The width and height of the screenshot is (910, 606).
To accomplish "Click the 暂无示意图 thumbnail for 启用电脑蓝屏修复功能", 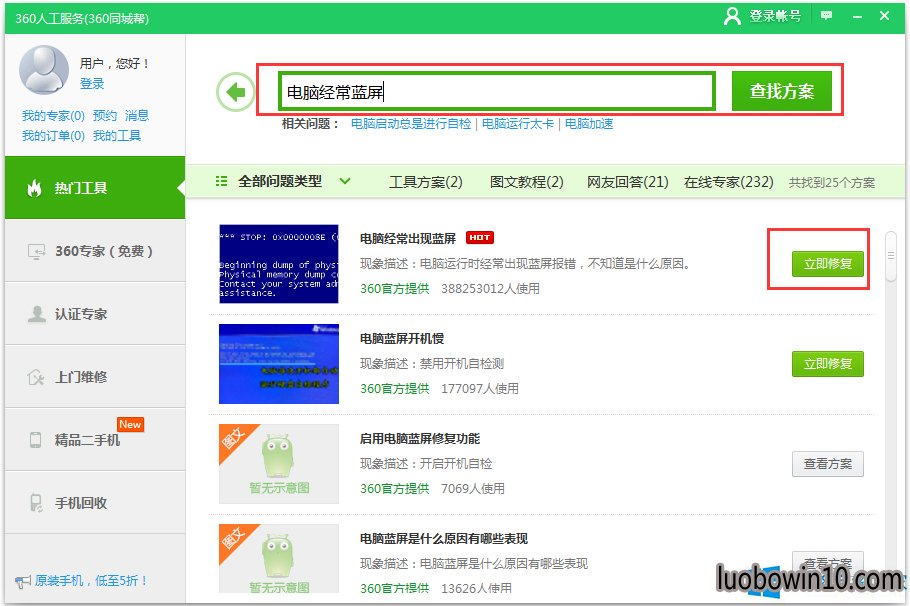I will pos(279,464).
